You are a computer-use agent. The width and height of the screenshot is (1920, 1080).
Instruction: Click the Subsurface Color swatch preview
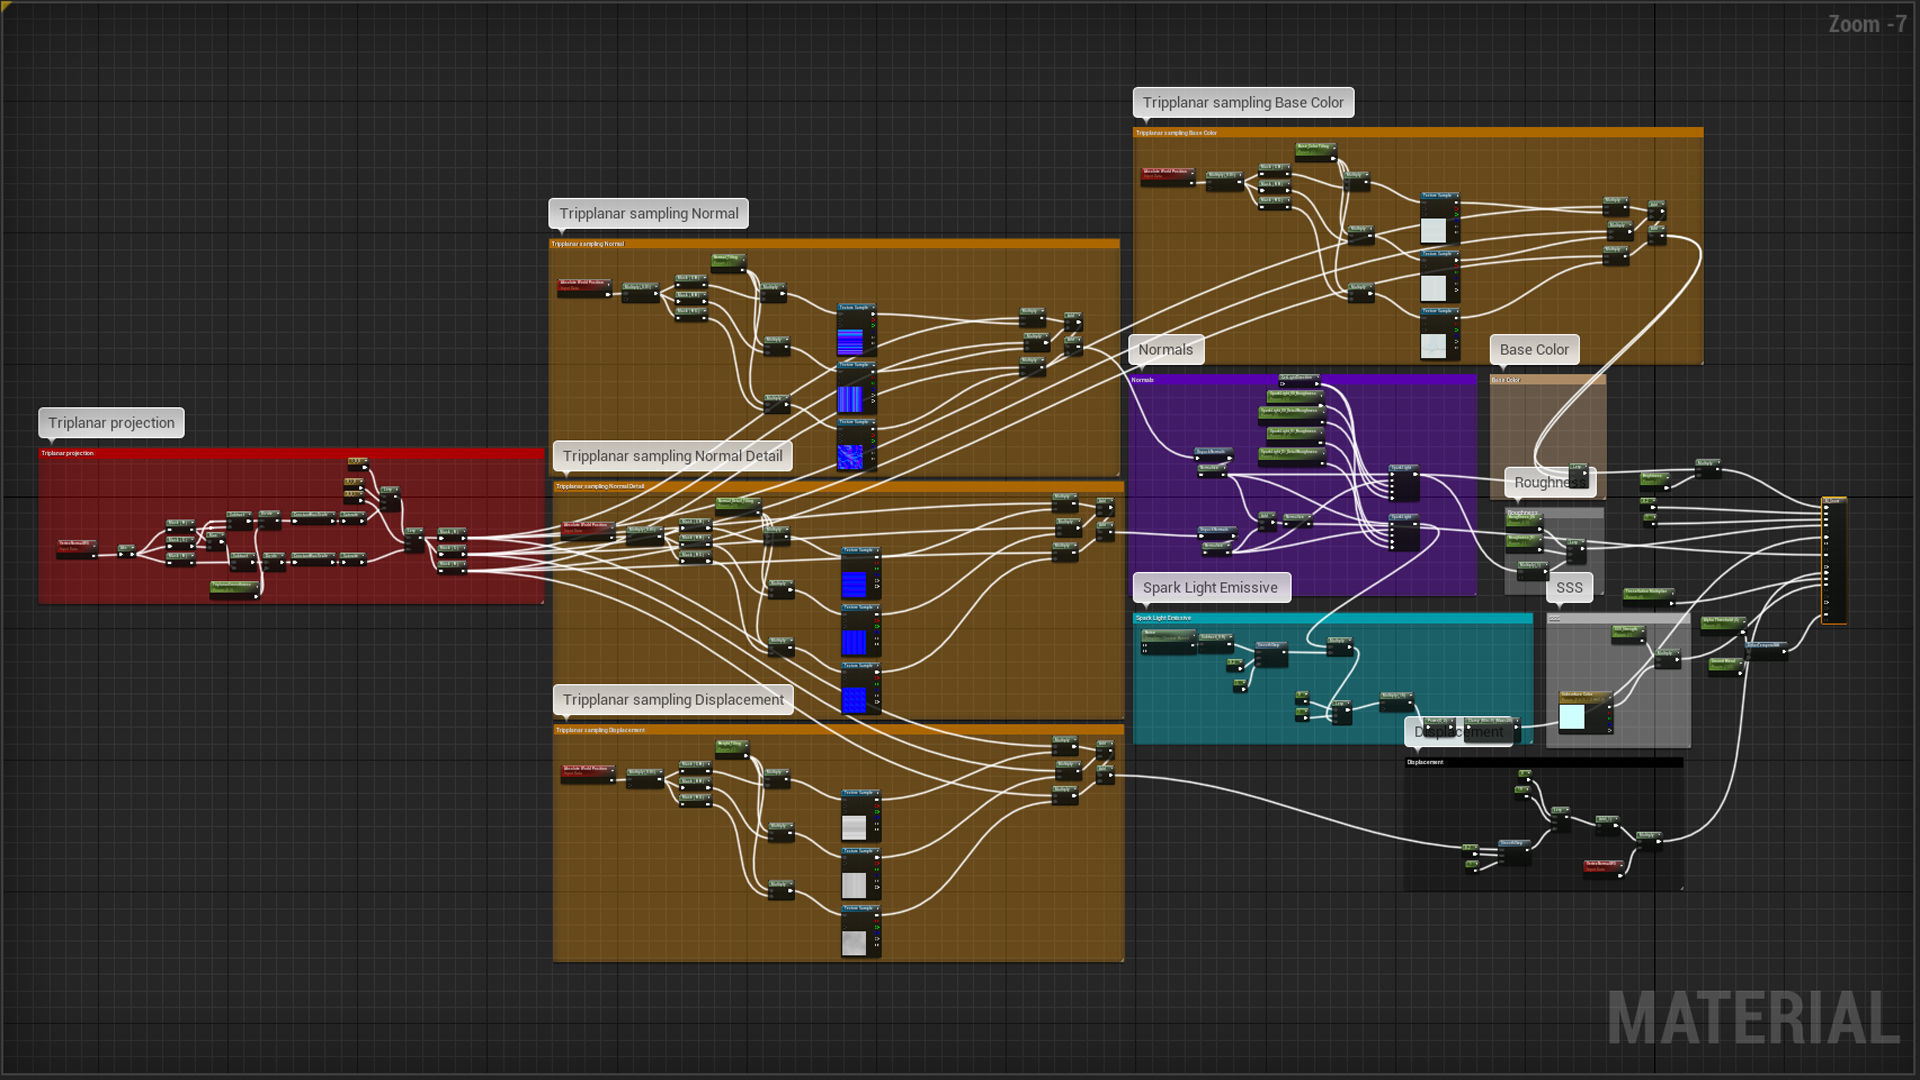click(1572, 717)
